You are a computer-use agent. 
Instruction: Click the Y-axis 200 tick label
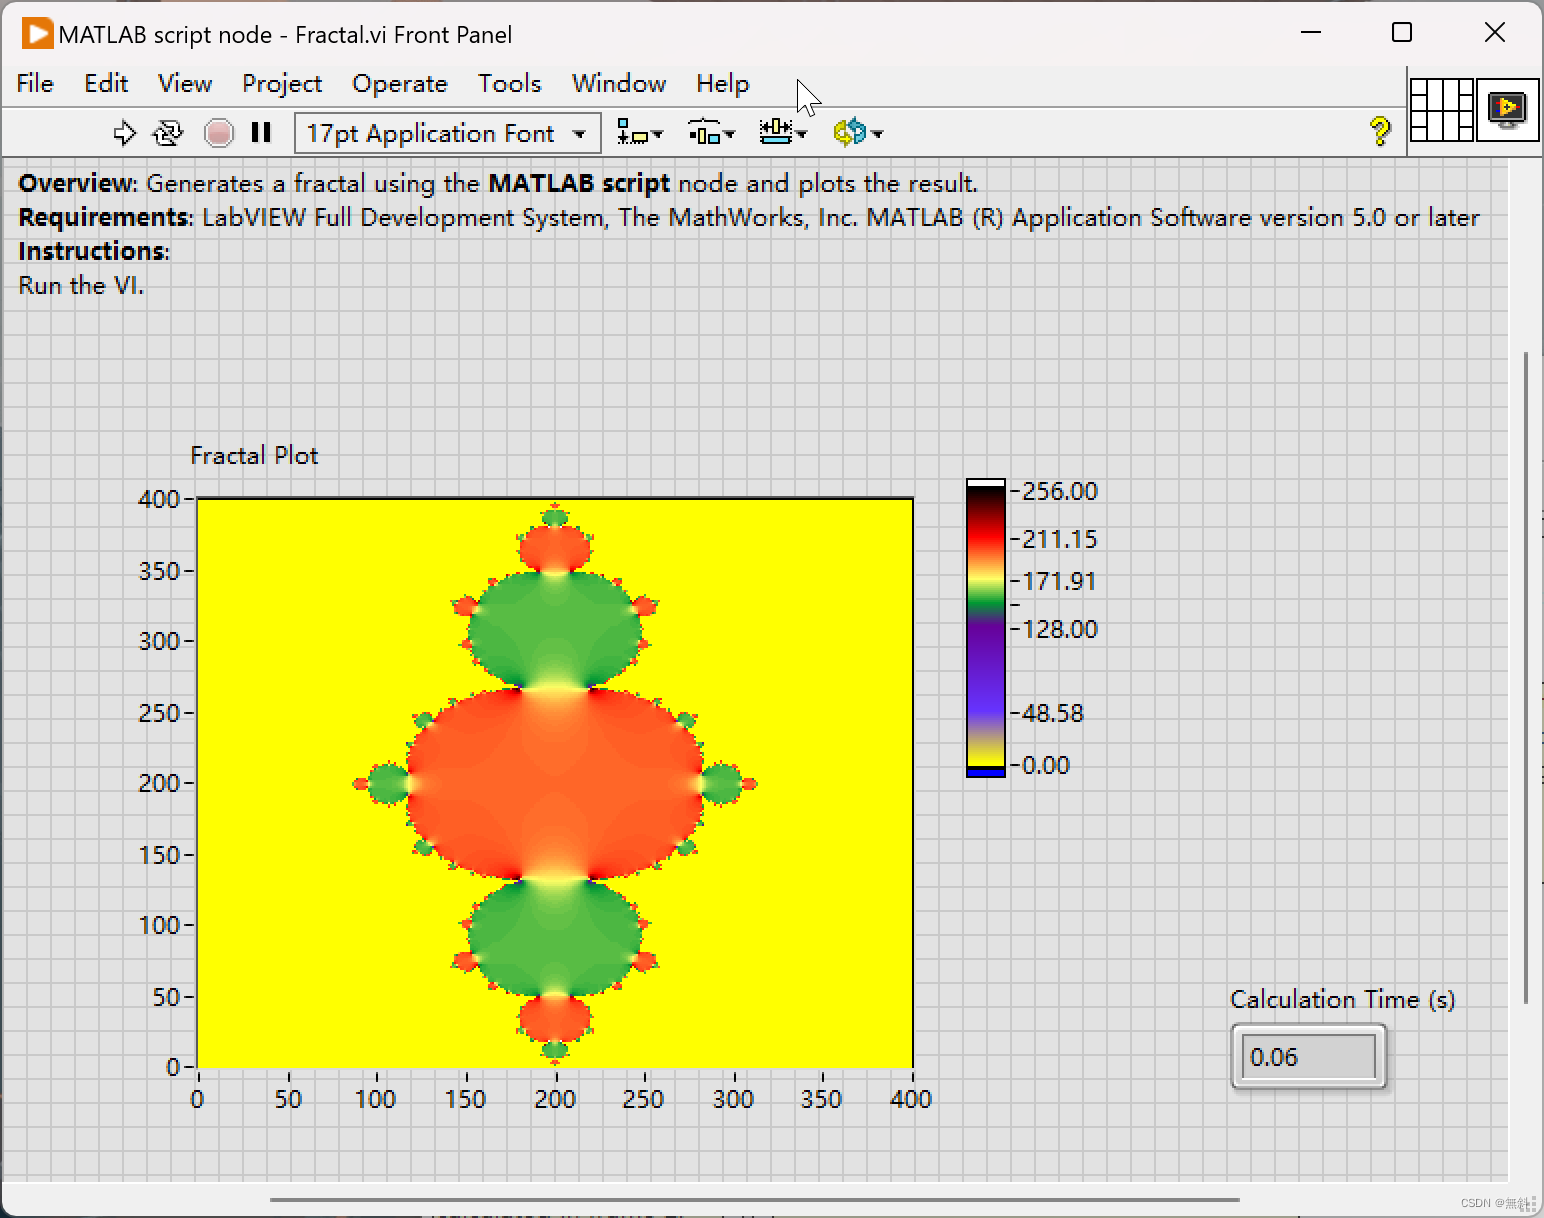158,783
